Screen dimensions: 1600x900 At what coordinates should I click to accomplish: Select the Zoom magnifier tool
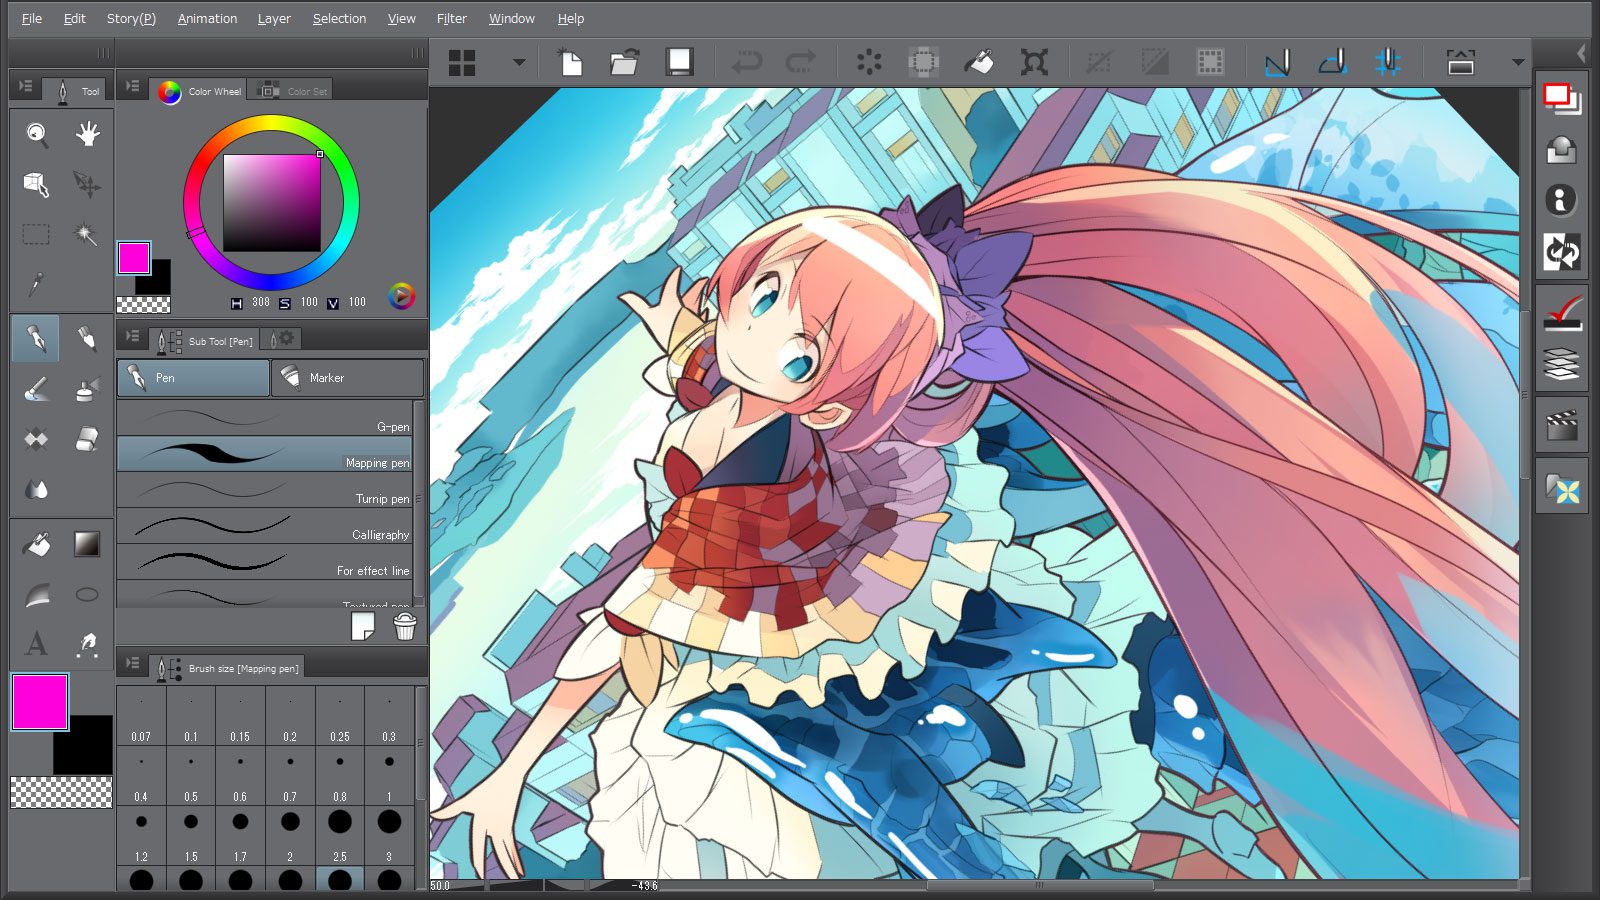tap(37, 134)
